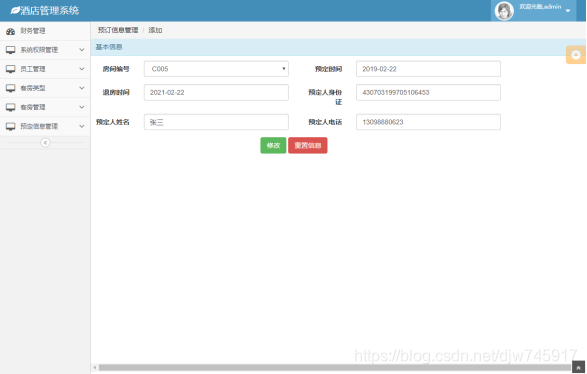This screenshot has height=374, width=587.
Task: Click the 基本信息 panel header
Action: (x=338, y=47)
